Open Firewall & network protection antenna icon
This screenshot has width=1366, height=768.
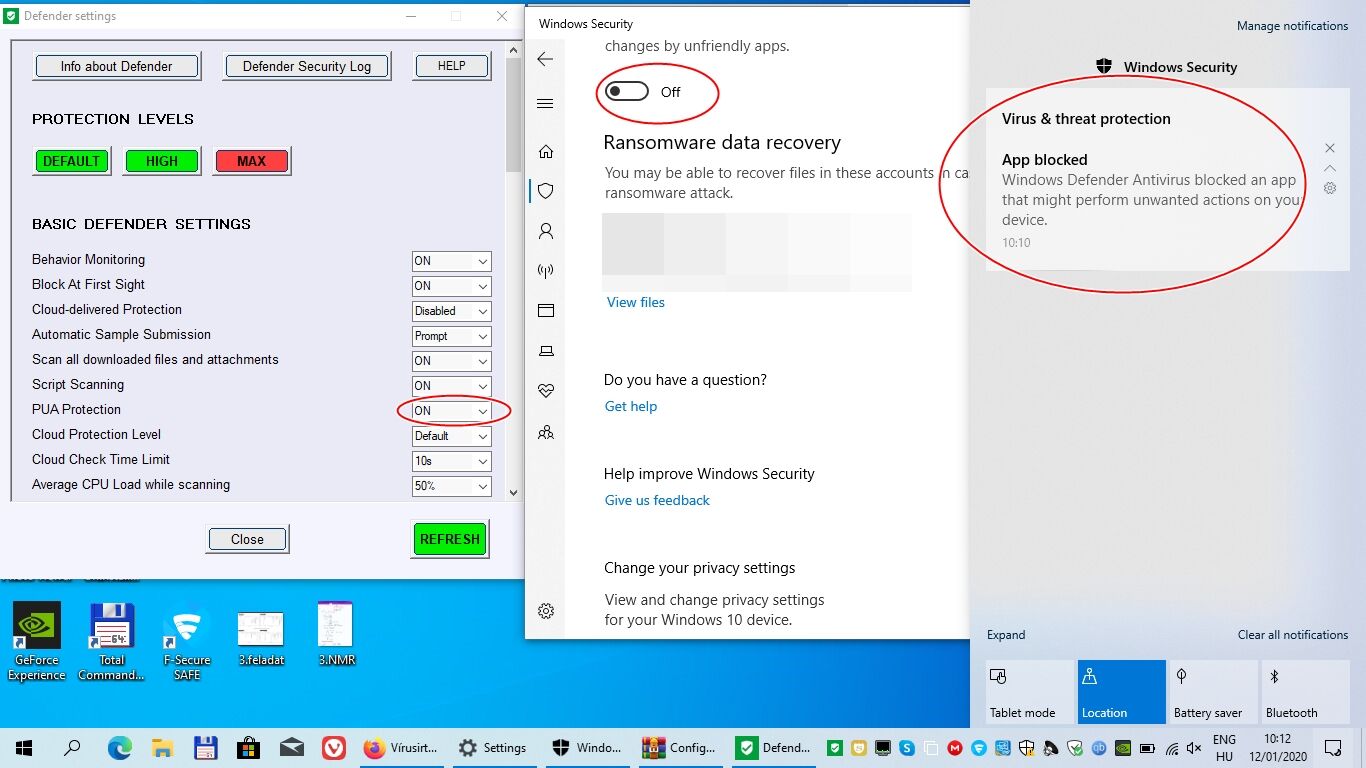click(x=546, y=271)
